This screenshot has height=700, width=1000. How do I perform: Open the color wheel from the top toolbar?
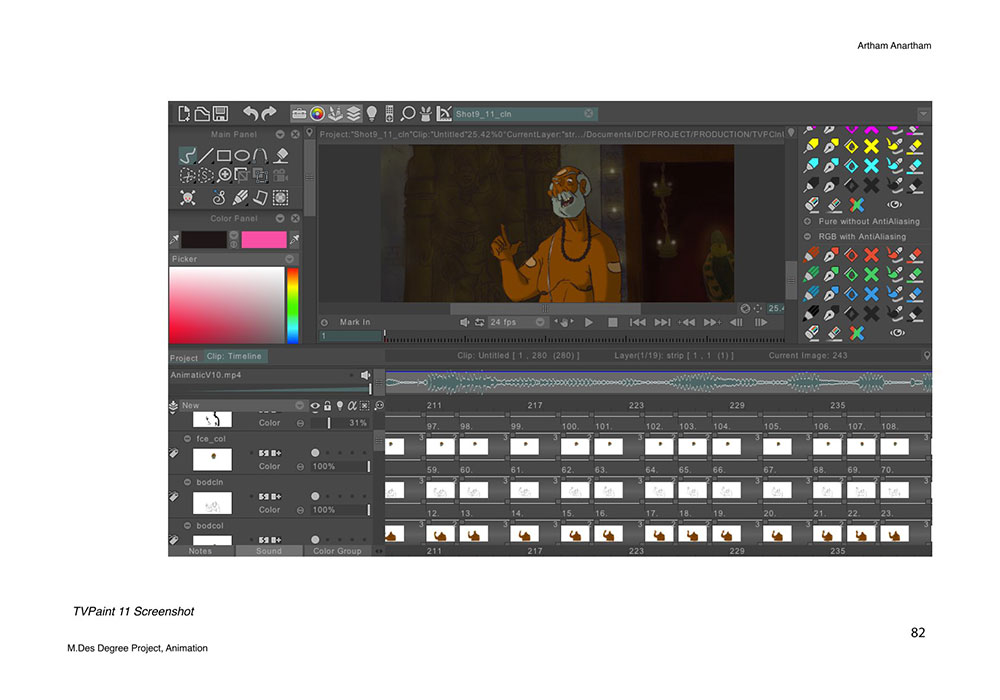[315, 114]
